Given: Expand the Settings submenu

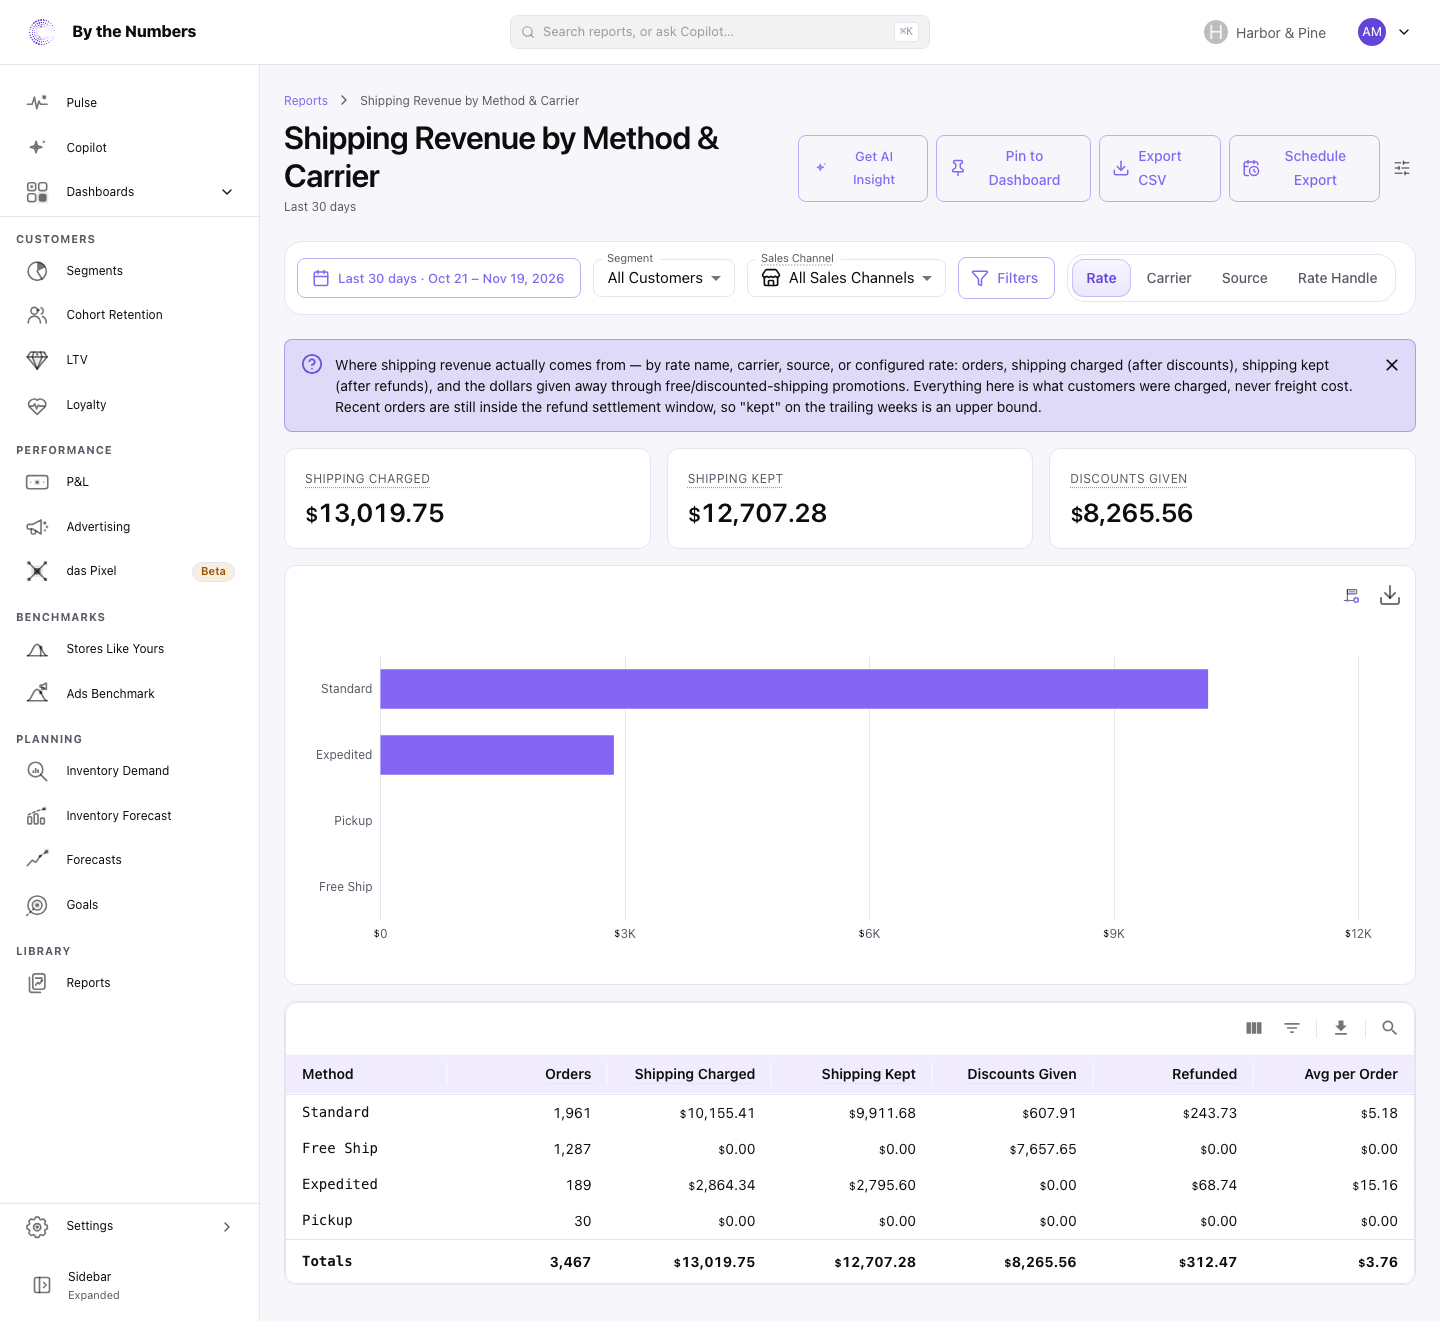Looking at the screenshot, I should [x=227, y=1227].
